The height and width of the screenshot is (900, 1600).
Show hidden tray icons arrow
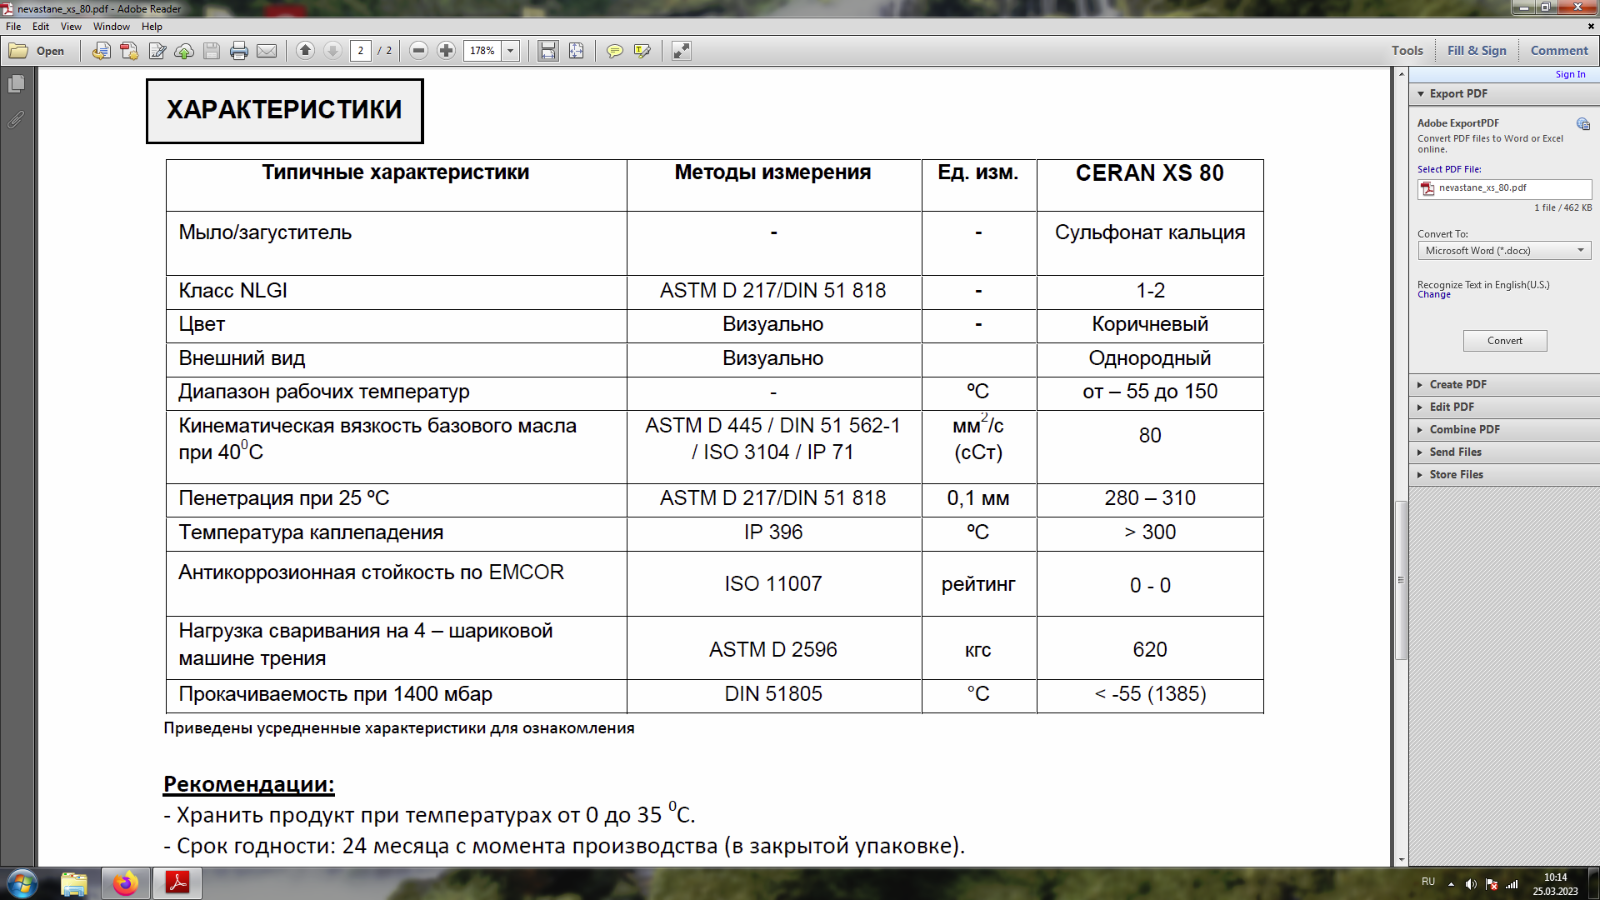(x=1451, y=884)
